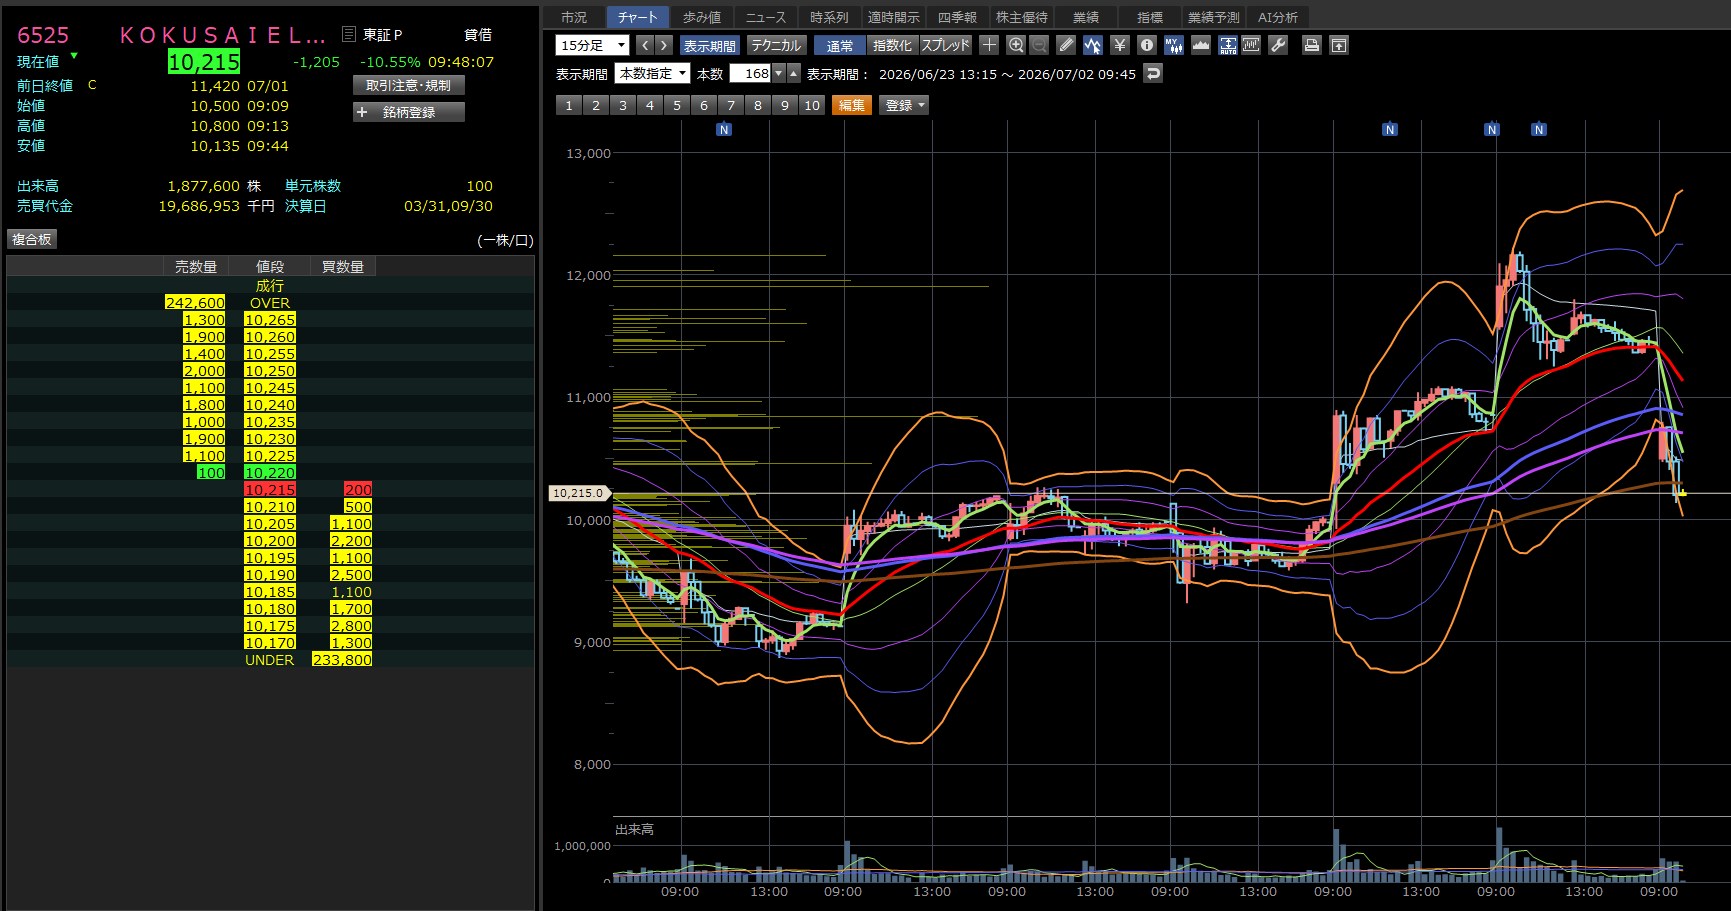The image size is (1731, 911).
Task: Click the plus icon on 銘柄登録
Action: (x=363, y=112)
